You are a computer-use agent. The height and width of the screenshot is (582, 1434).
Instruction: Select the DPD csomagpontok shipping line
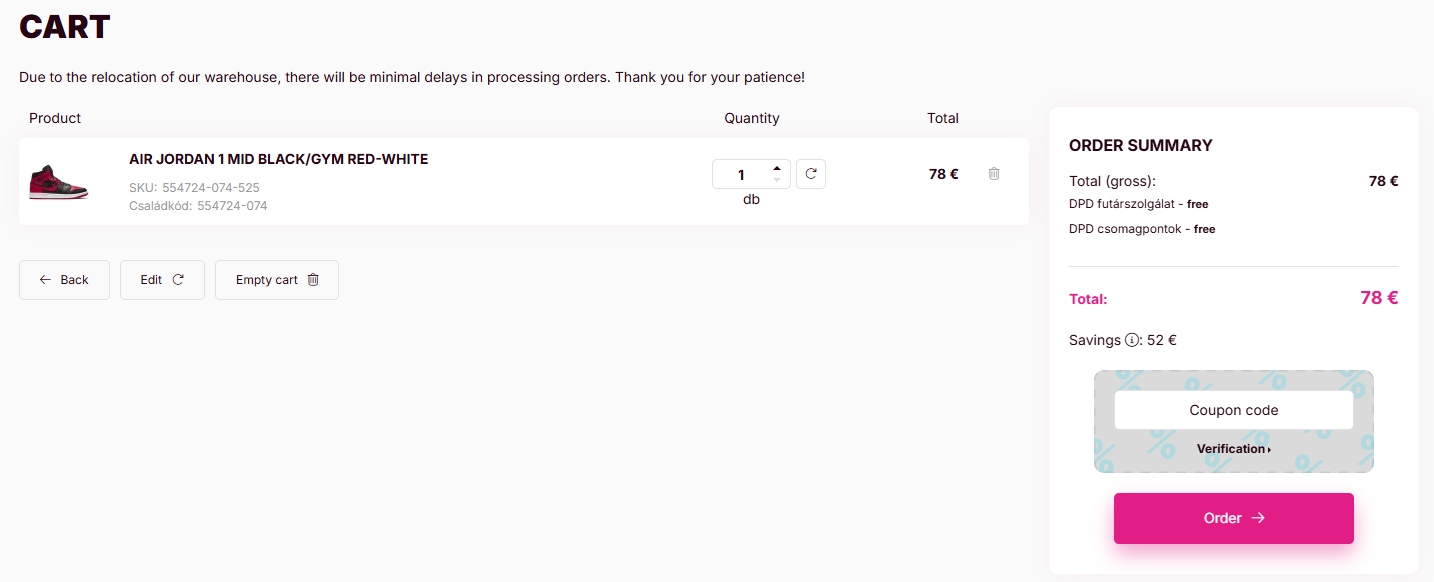coord(1142,229)
